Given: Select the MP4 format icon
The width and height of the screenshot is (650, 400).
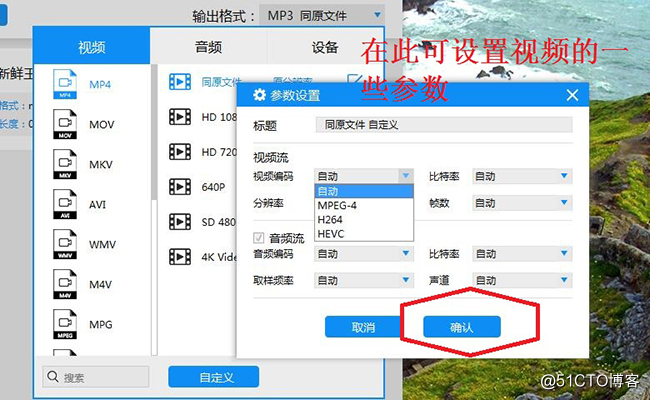Looking at the screenshot, I should click(65, 84).
